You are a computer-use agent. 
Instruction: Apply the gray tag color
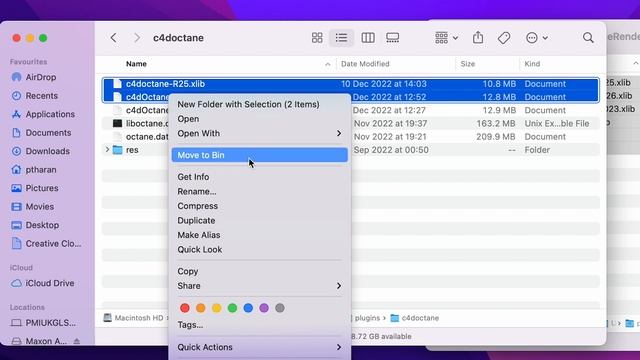(280, 308)
